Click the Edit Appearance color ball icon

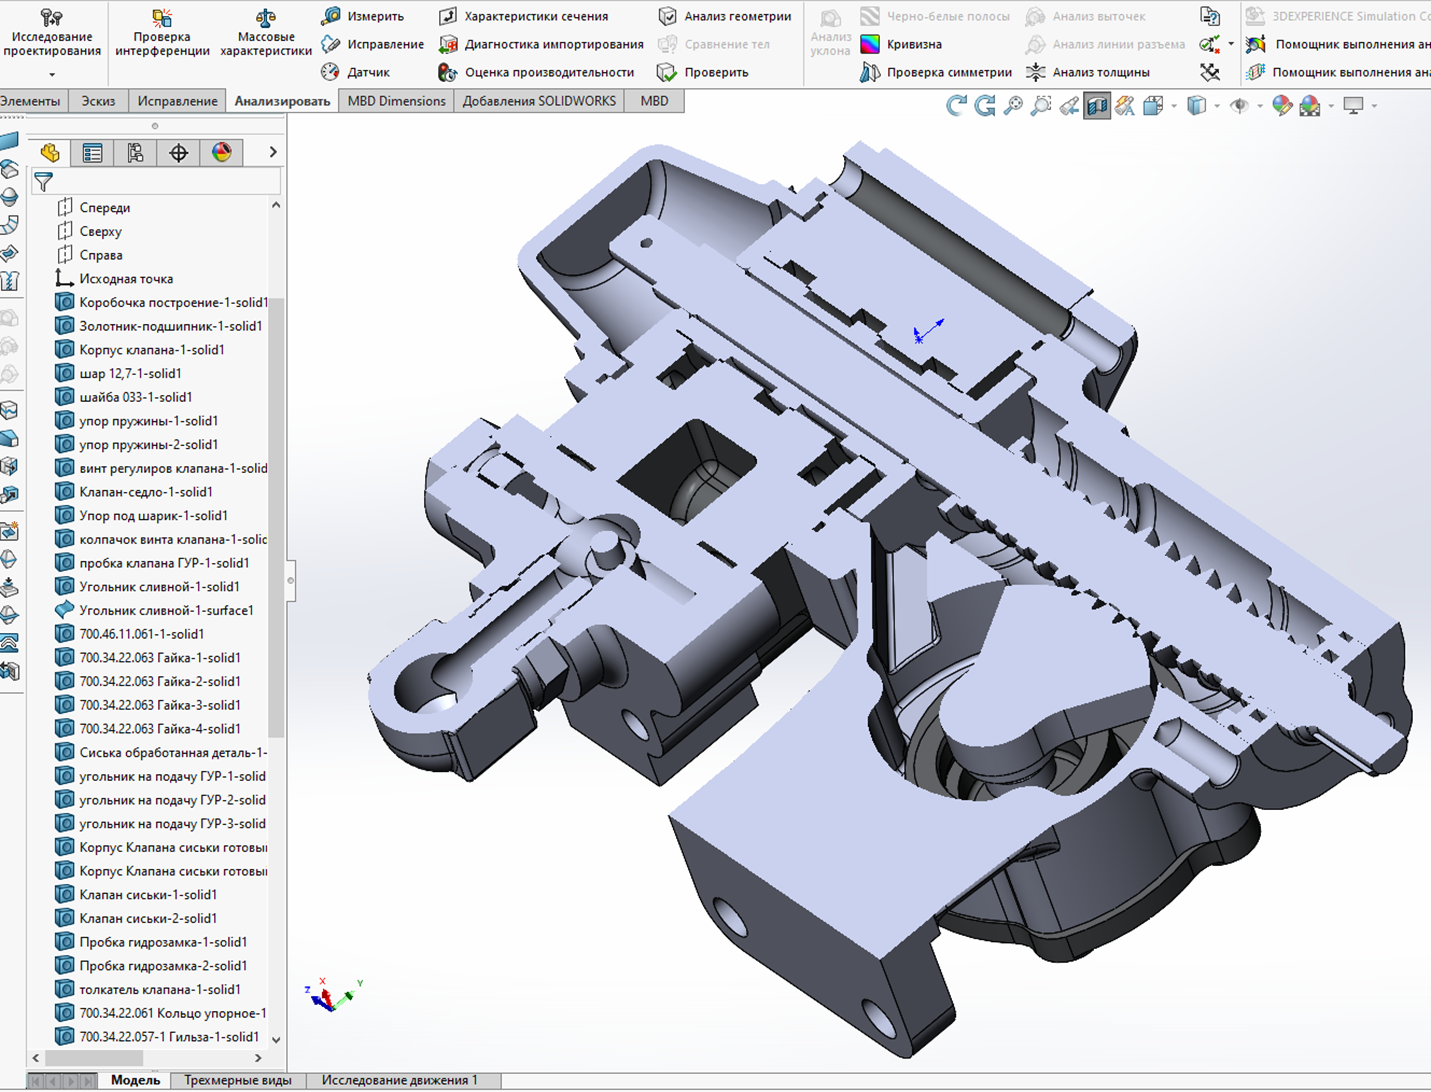click(x=1282, y=106)
